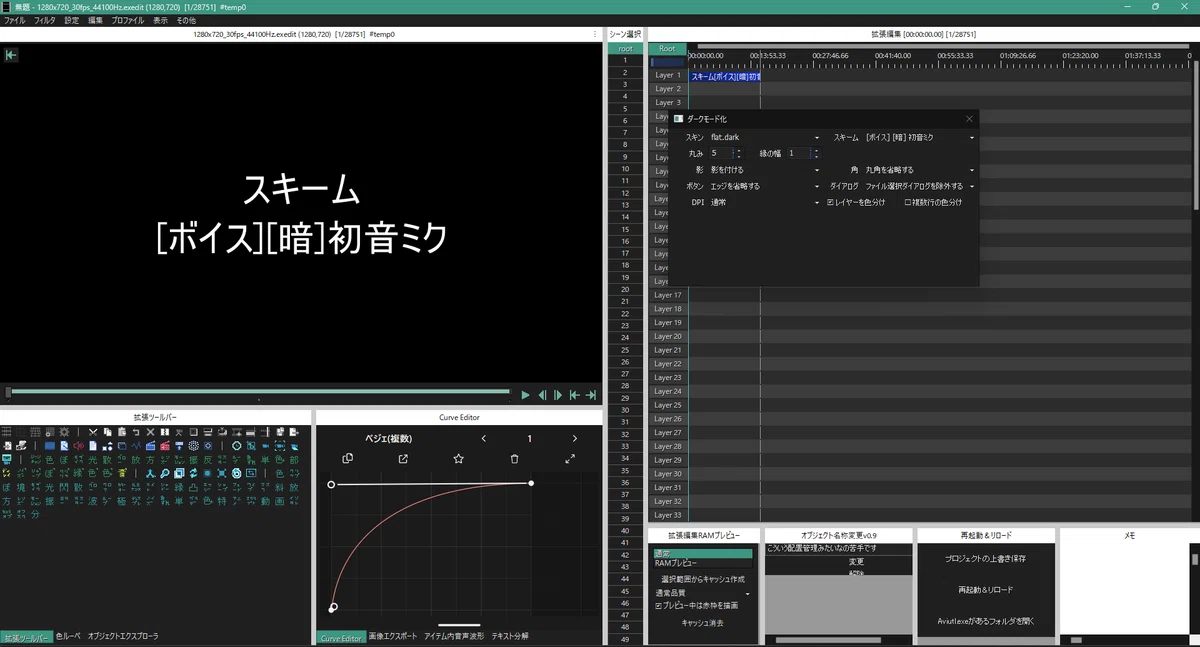
Task: Click the star favorite icon in Curve Editor
Action: [x=458, y=459]
